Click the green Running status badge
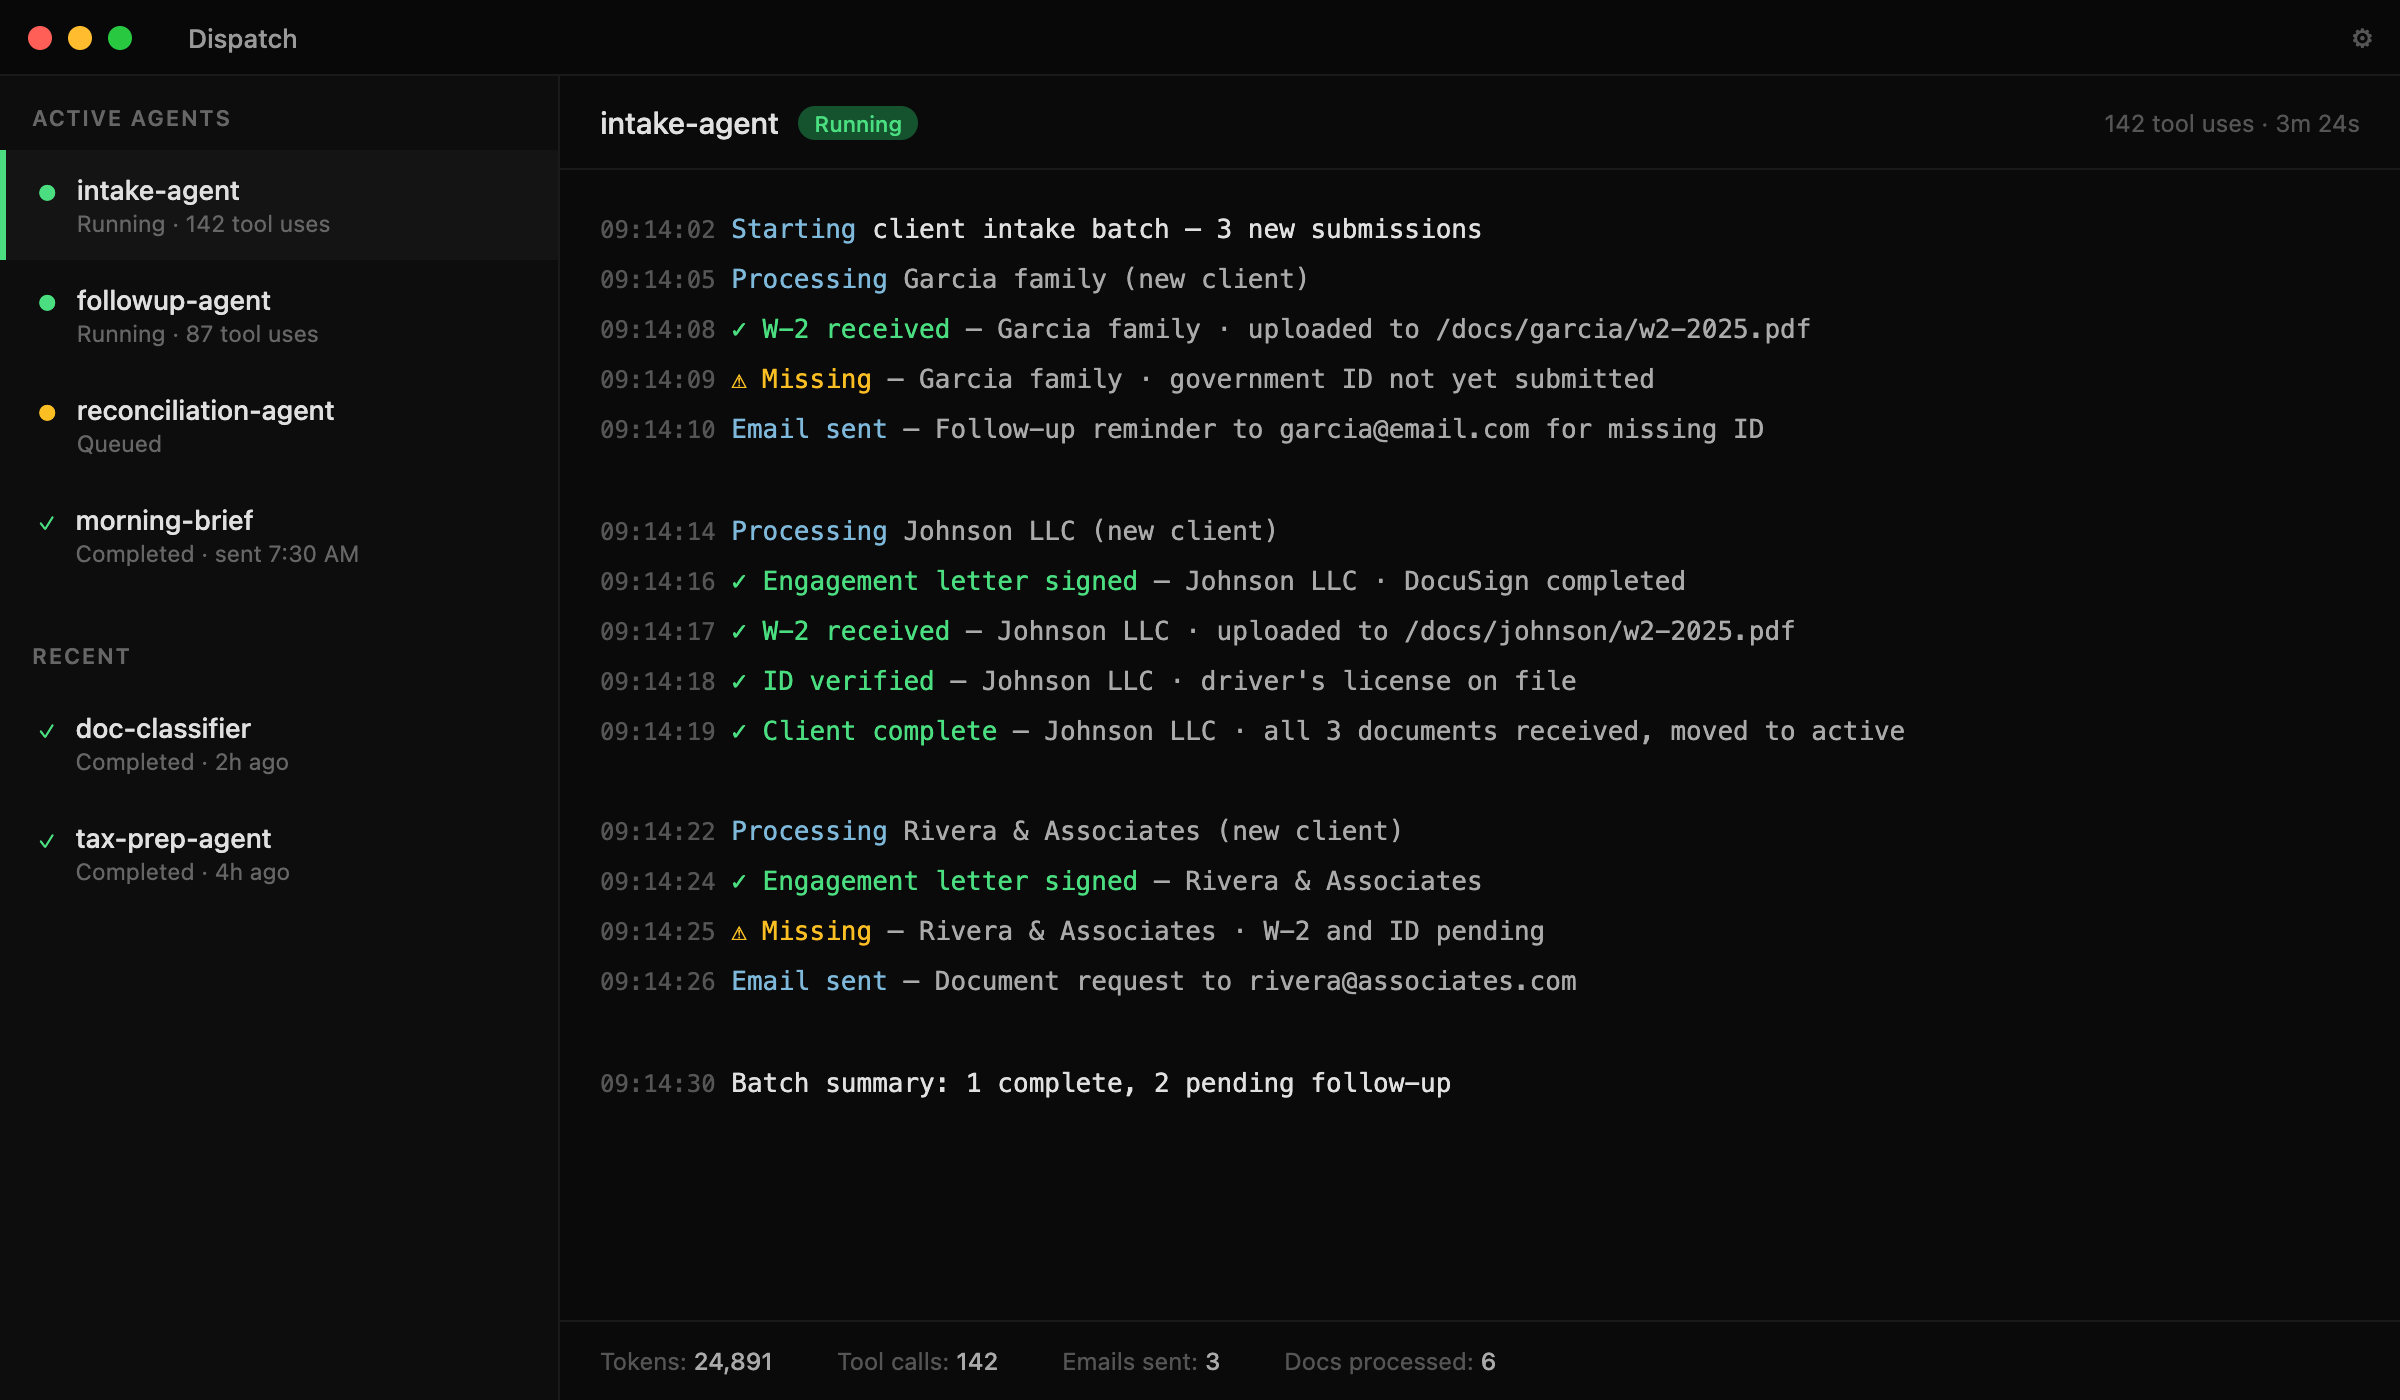 pos(858,123)
